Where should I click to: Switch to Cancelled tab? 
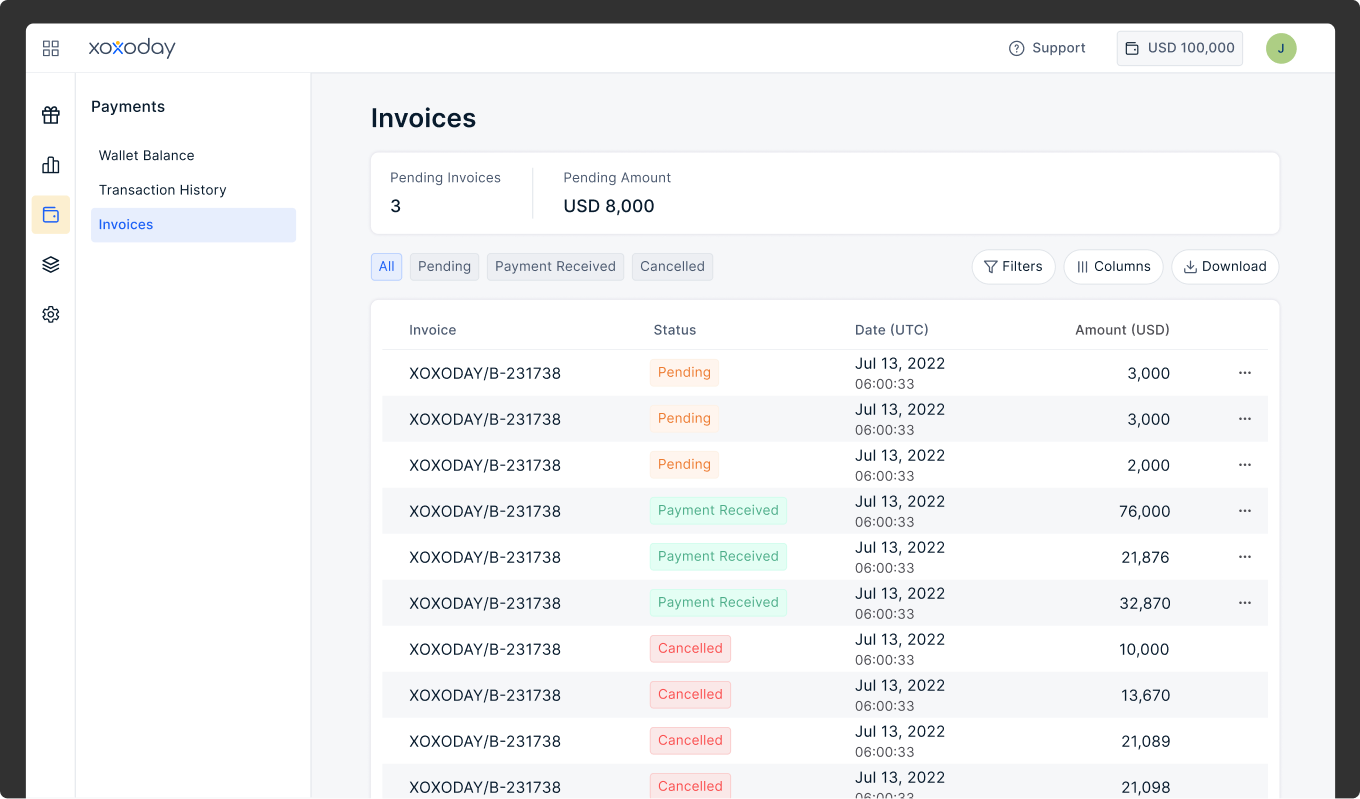672,266
